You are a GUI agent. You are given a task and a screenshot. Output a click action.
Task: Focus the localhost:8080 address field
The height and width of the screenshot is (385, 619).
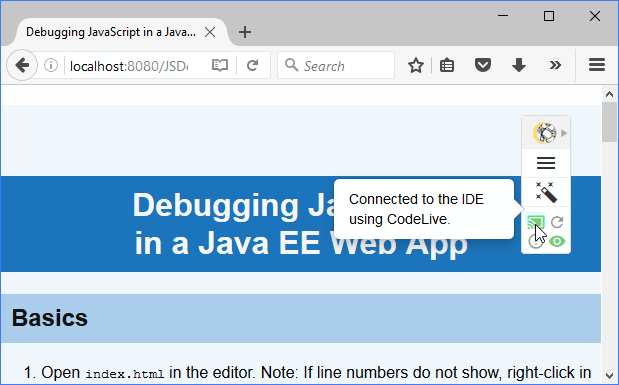click(129, 66)
